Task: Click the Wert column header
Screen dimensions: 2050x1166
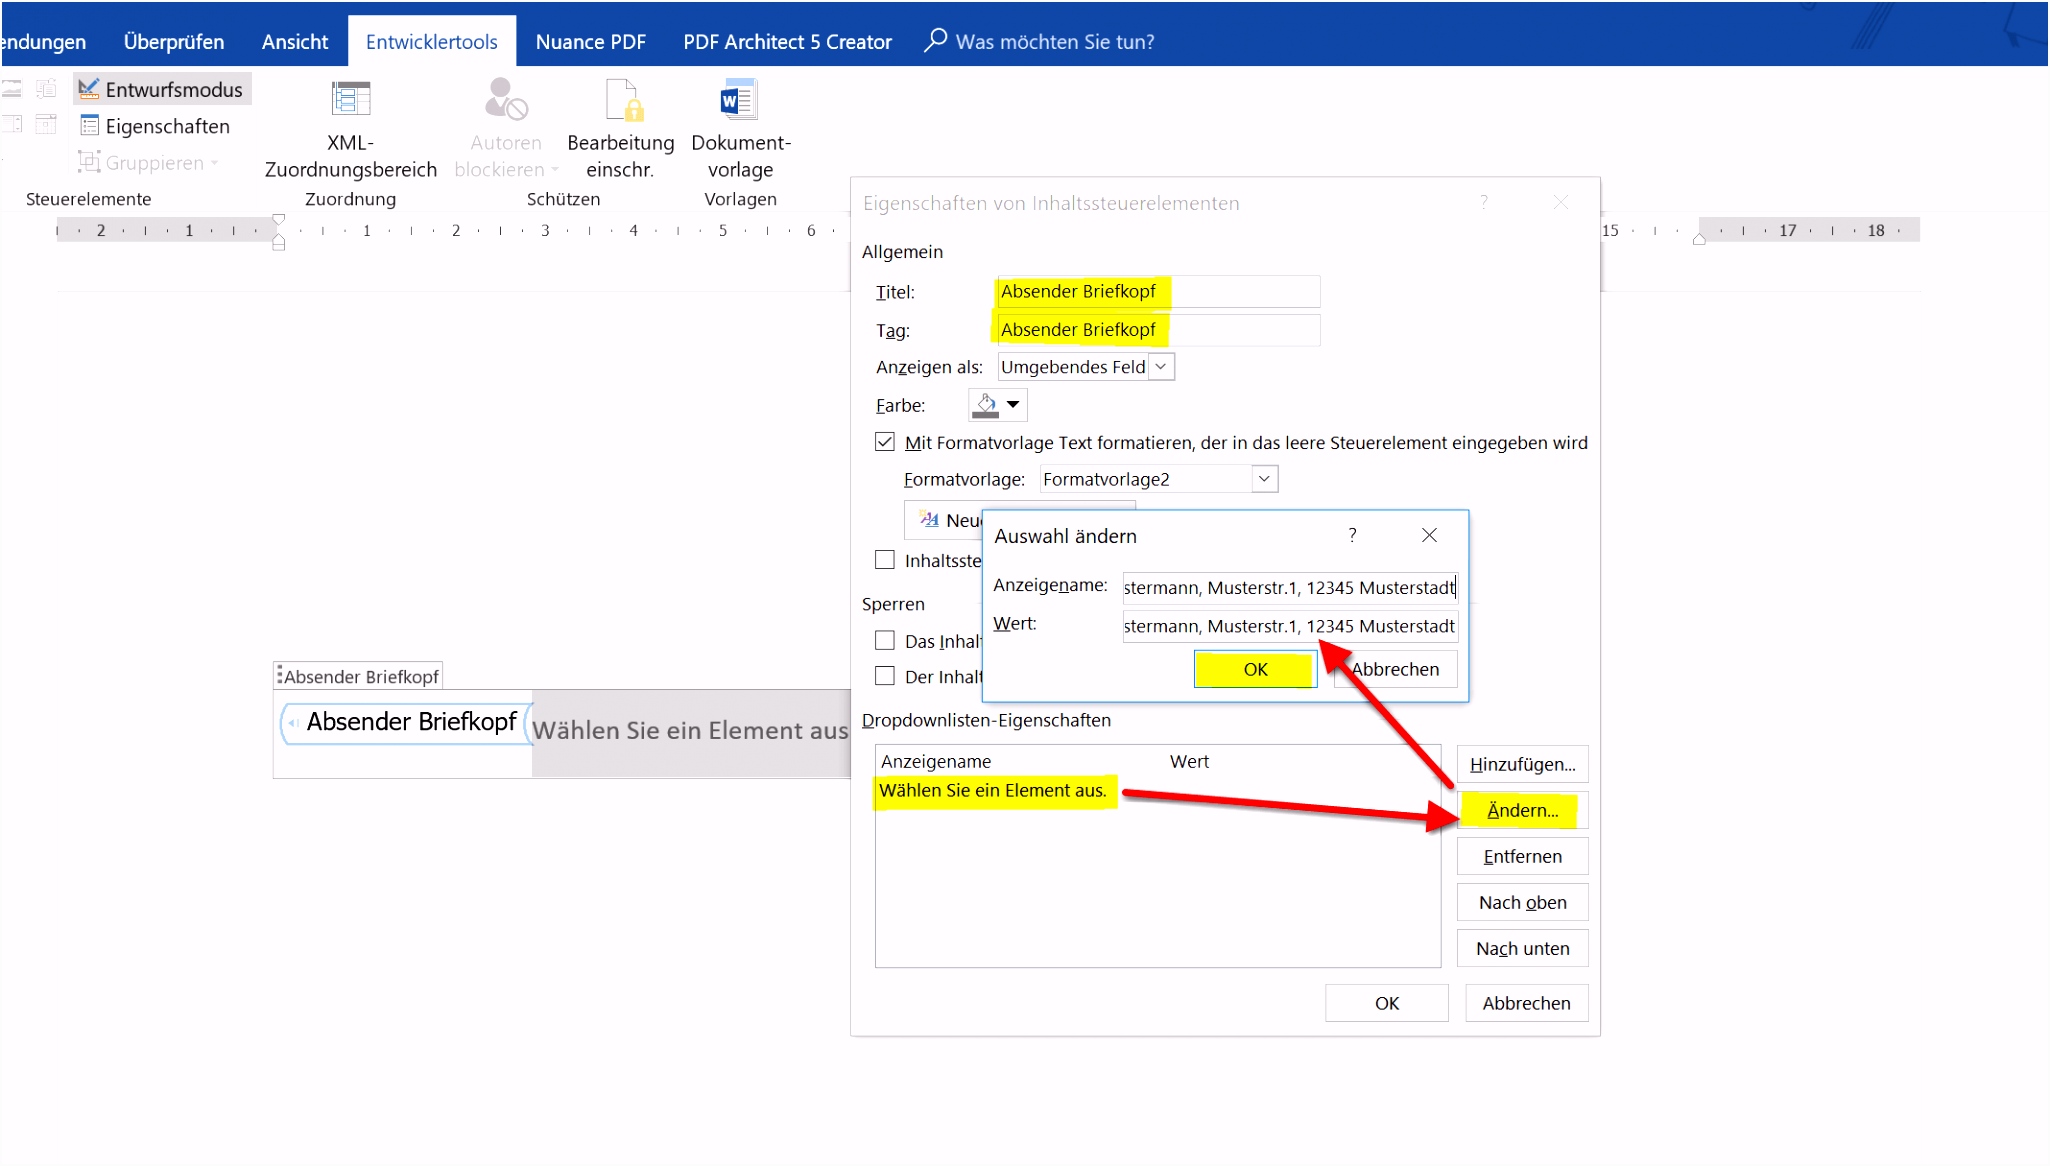Action: [1189, 761]
